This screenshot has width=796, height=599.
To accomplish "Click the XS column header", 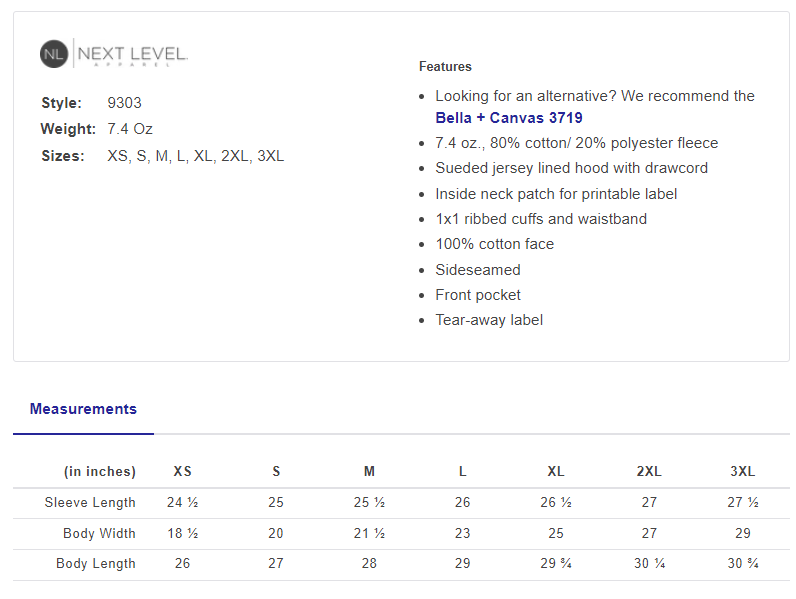I will (x=182, y=472).
